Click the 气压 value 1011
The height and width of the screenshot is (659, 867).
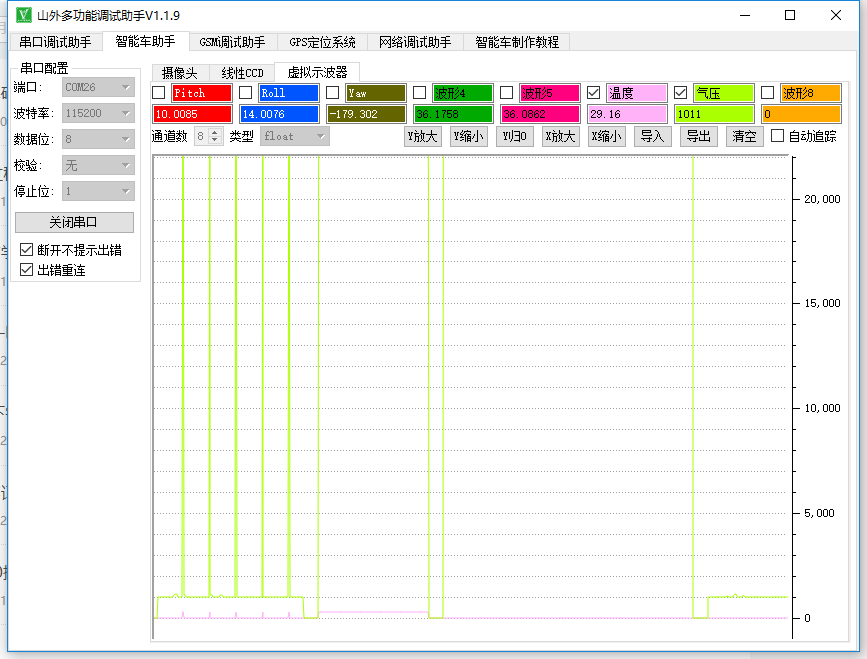pos(714,114)
